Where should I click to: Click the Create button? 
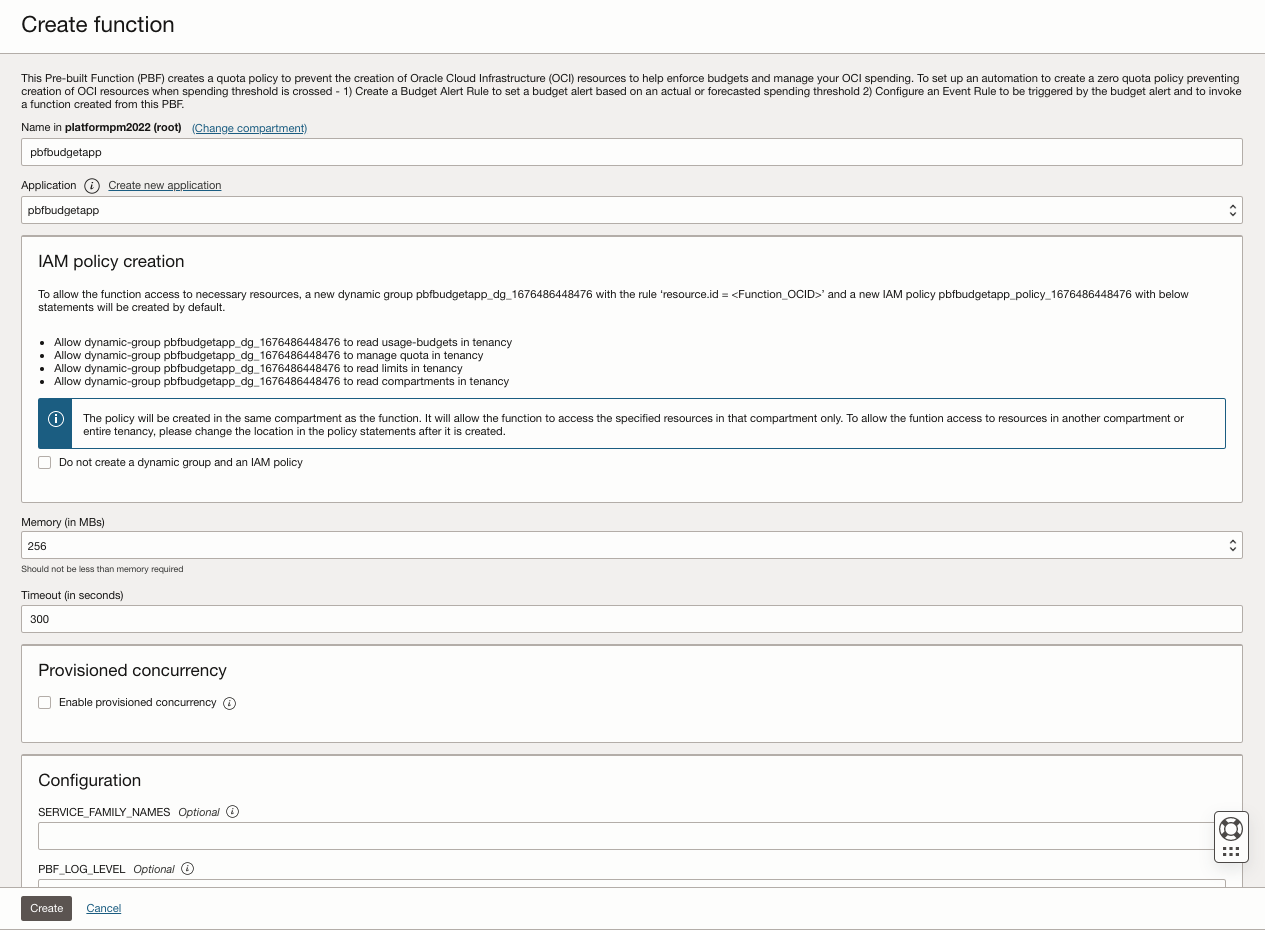(46, 908)
